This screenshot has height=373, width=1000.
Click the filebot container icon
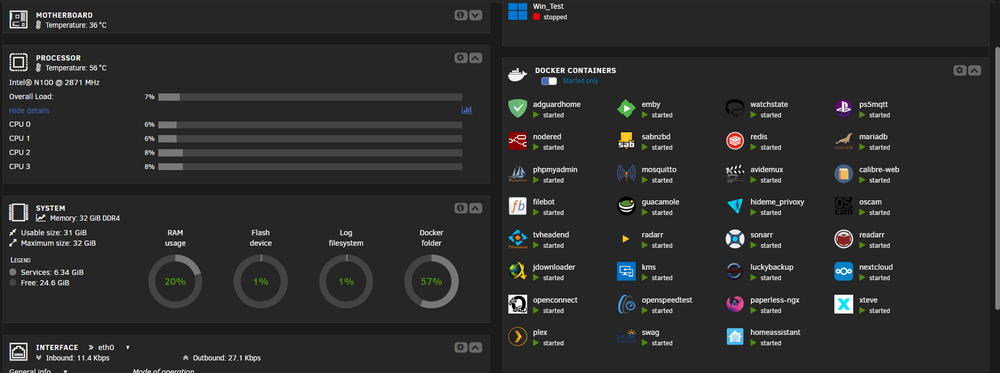[517, 207]
